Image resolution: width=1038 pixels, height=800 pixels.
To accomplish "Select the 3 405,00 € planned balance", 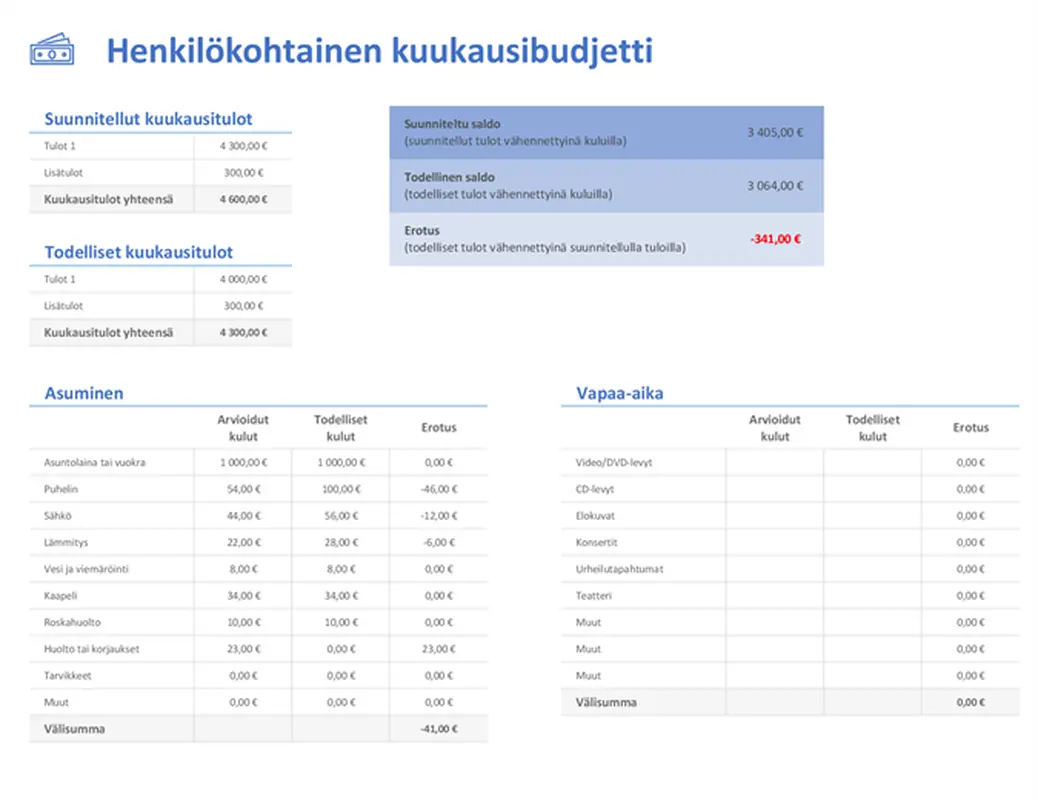I will tap(775, 132).
